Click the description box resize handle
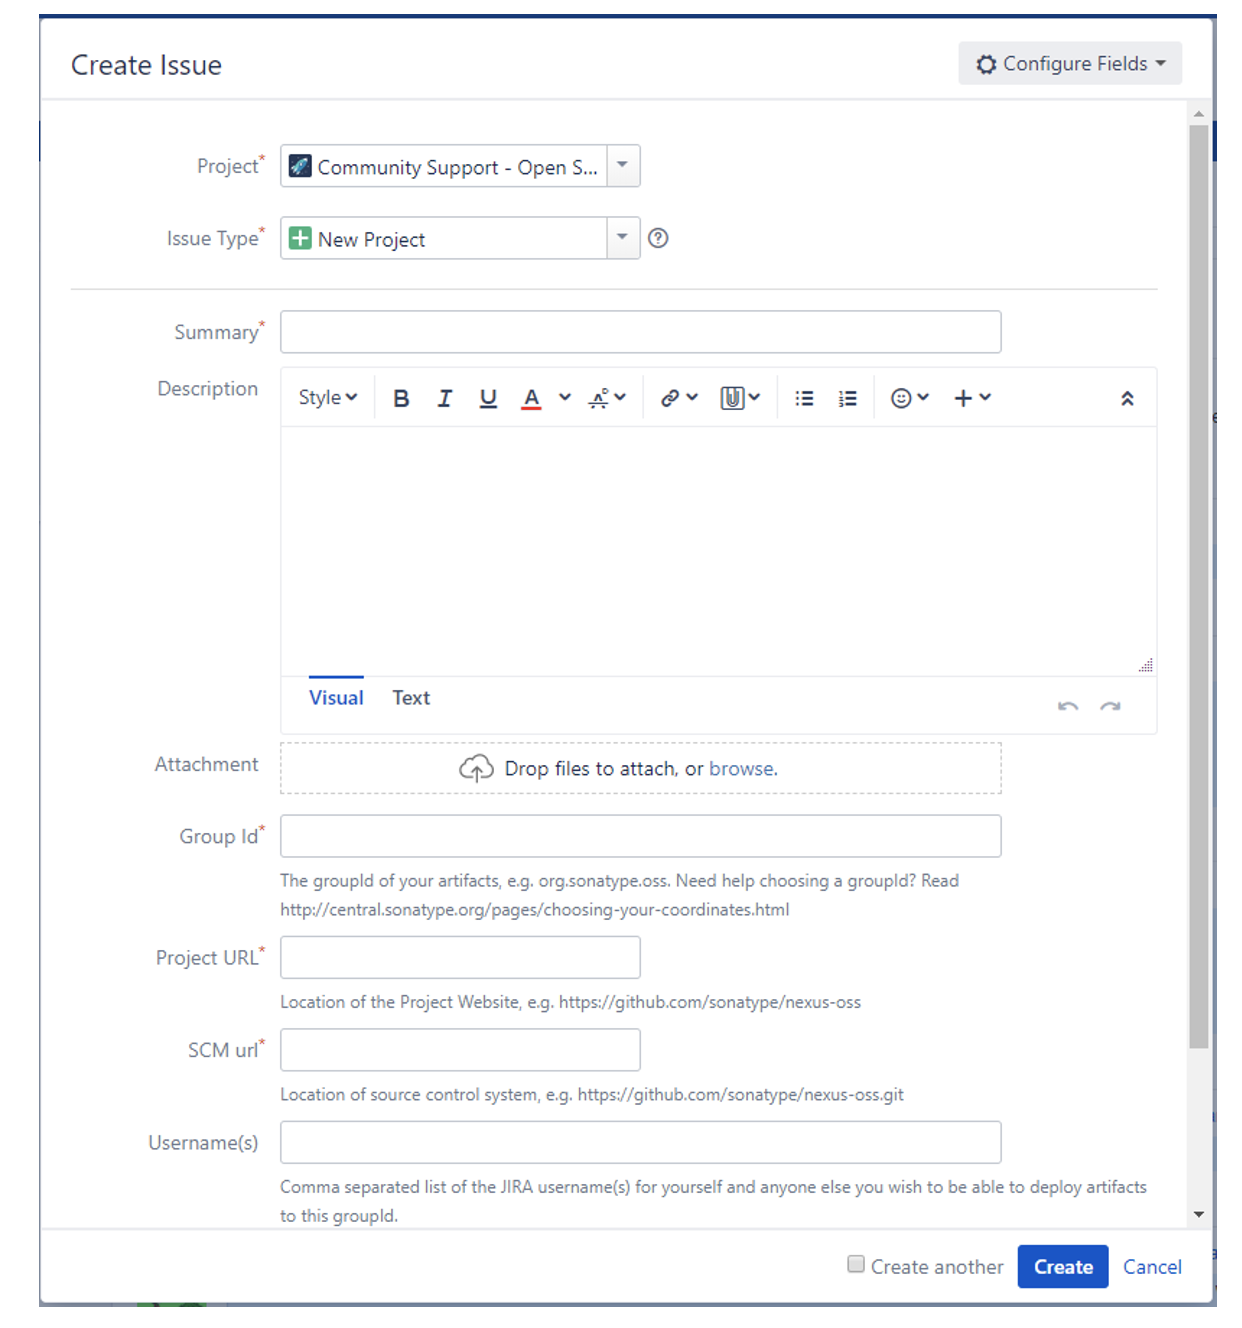 1146,665
